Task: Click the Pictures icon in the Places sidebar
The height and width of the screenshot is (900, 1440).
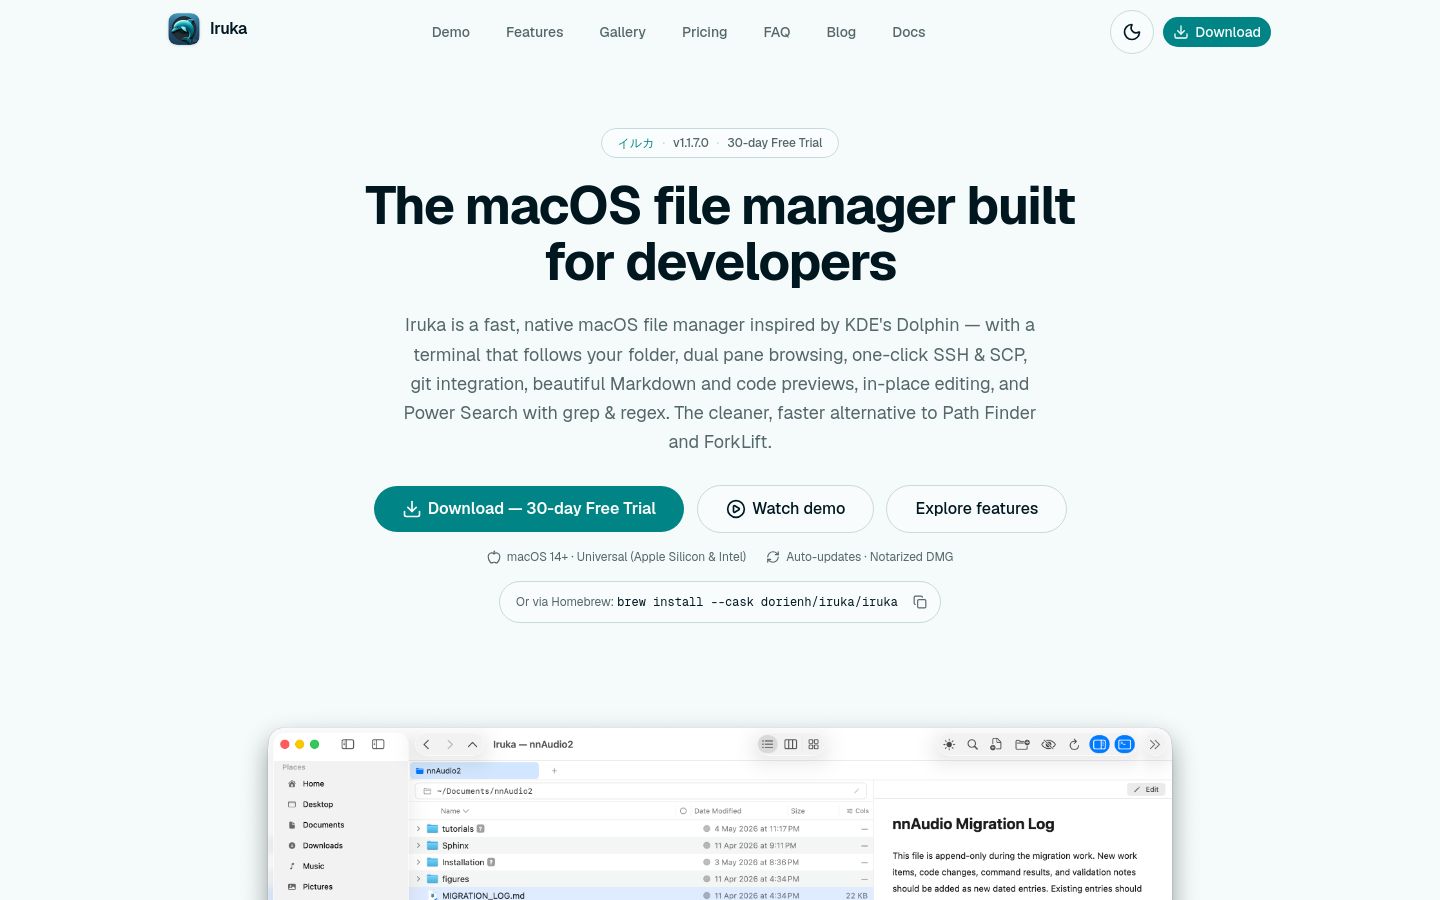Action: 292,887
